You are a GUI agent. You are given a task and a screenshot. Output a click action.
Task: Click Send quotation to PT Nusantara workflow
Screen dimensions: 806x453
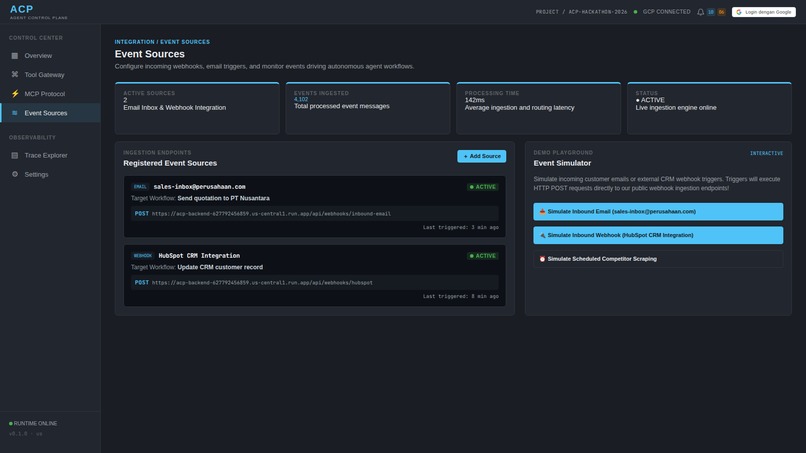pos(223,198)
